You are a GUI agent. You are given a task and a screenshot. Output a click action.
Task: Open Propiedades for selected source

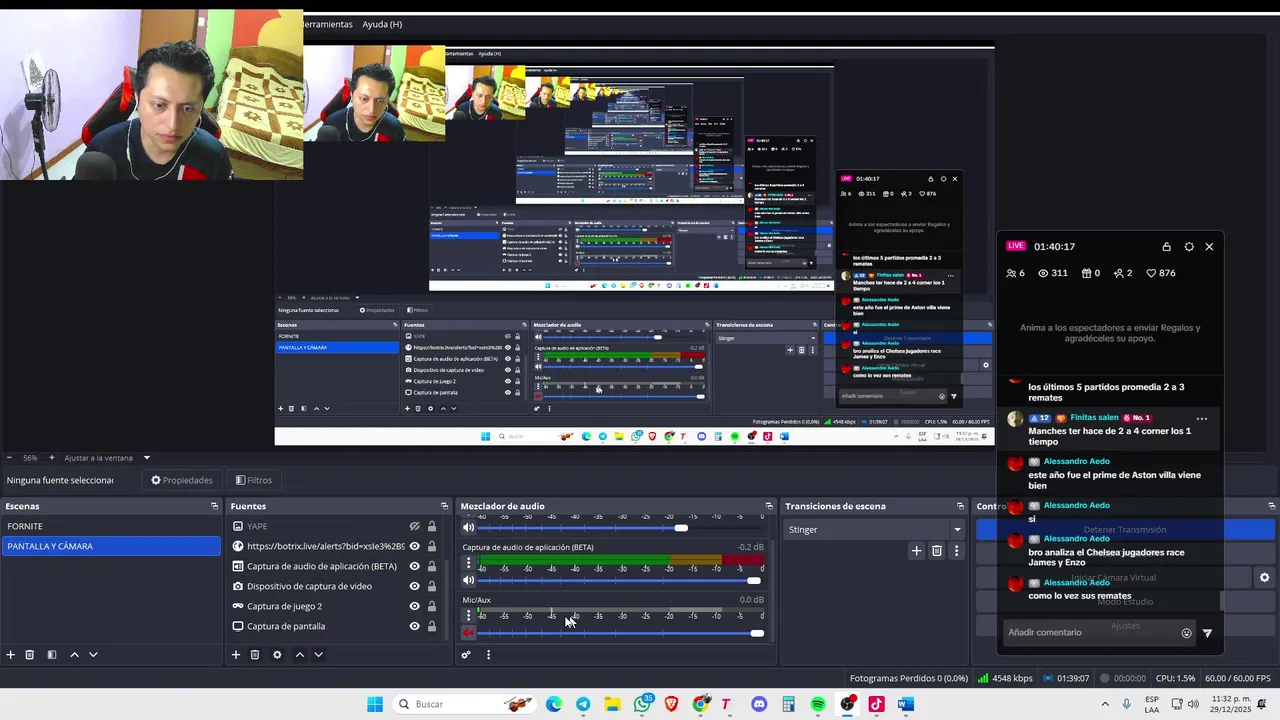coord(182,480)
